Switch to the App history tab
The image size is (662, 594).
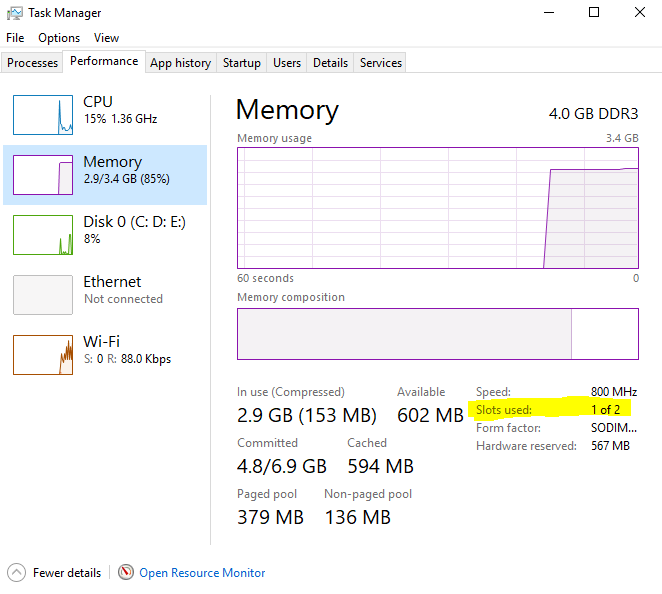click(x=180, y=63)
